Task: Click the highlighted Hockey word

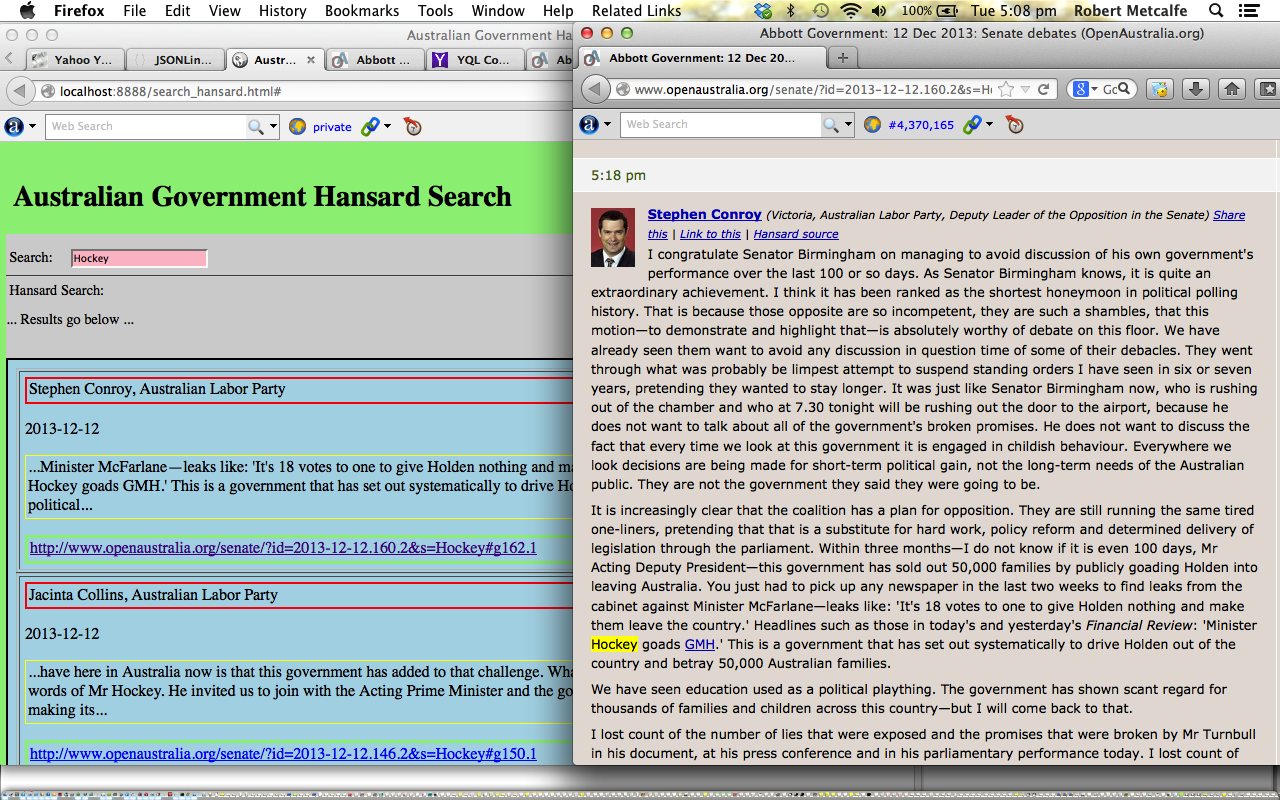Action: (614, 644)
